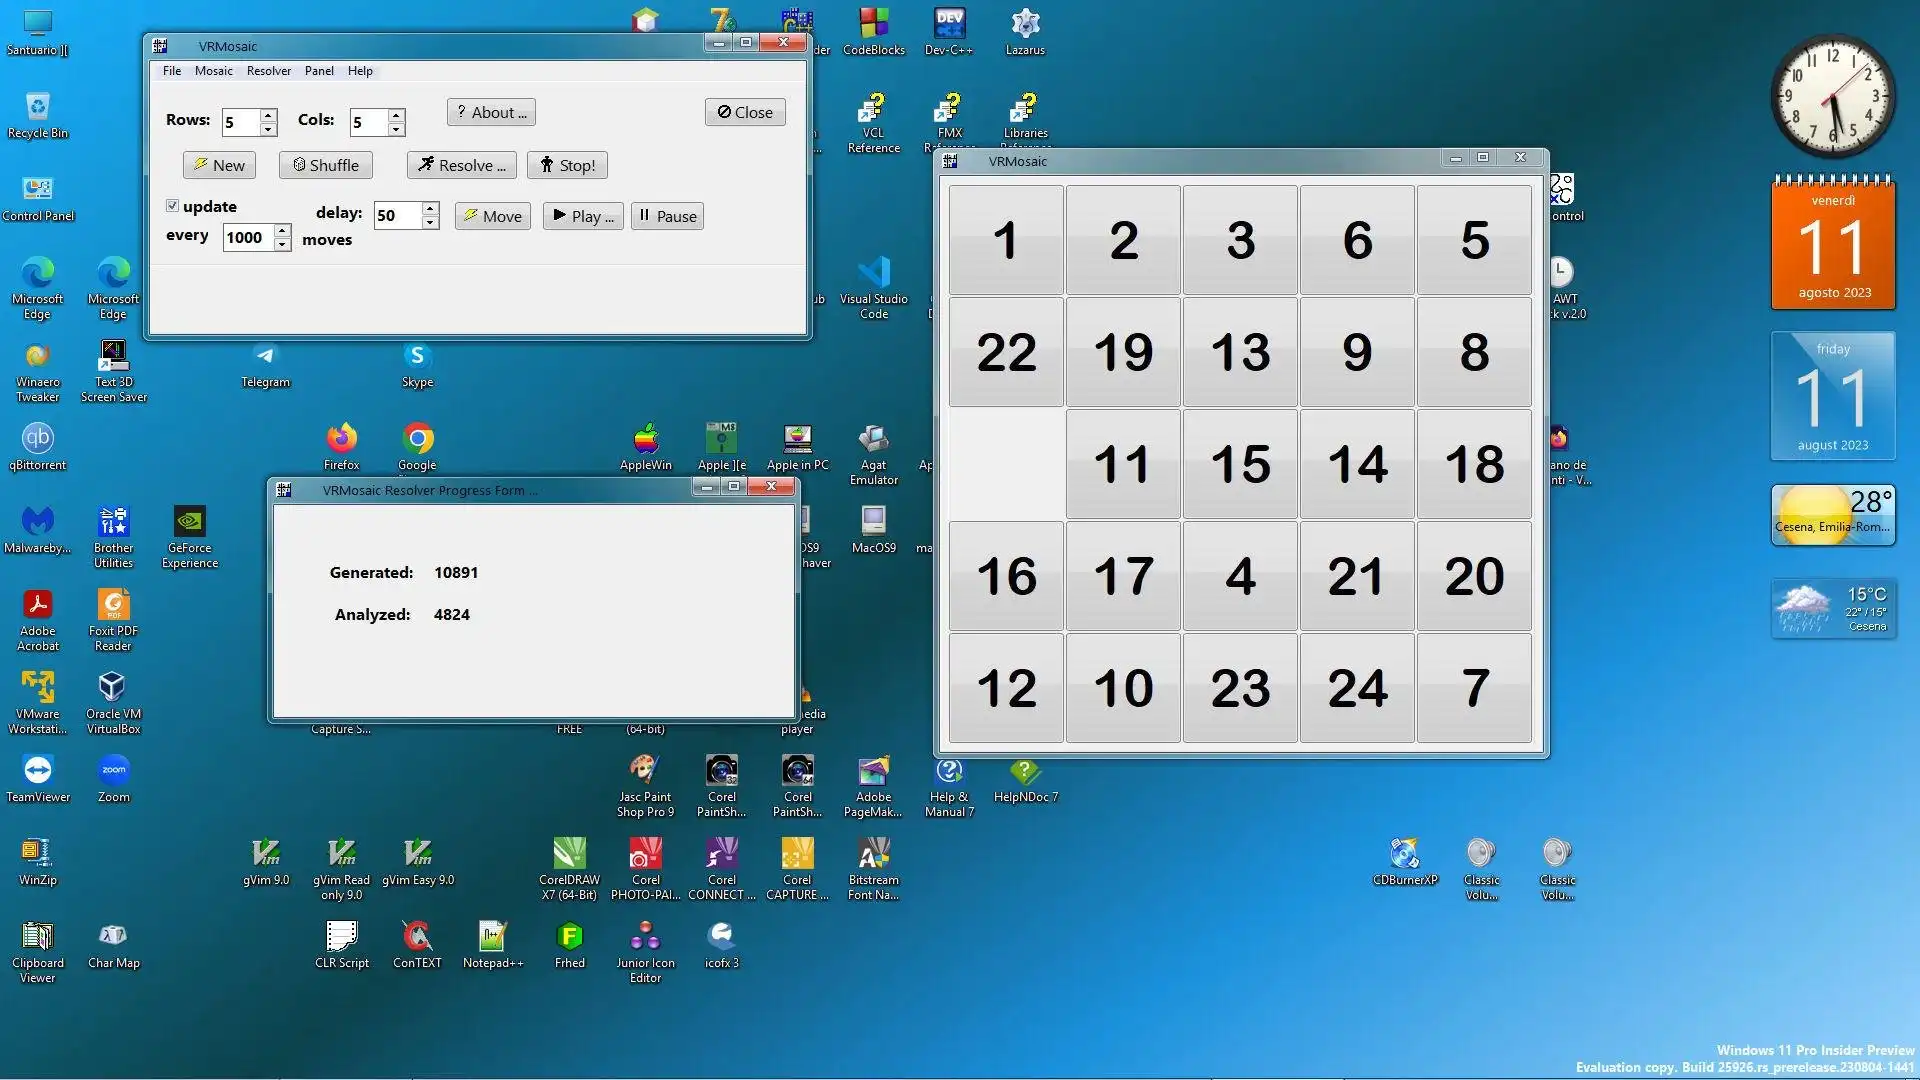This screenshot has width=1920, height=1080.
Task: Click Close button in VRMosaic control panel
Action: pos(744,112)
